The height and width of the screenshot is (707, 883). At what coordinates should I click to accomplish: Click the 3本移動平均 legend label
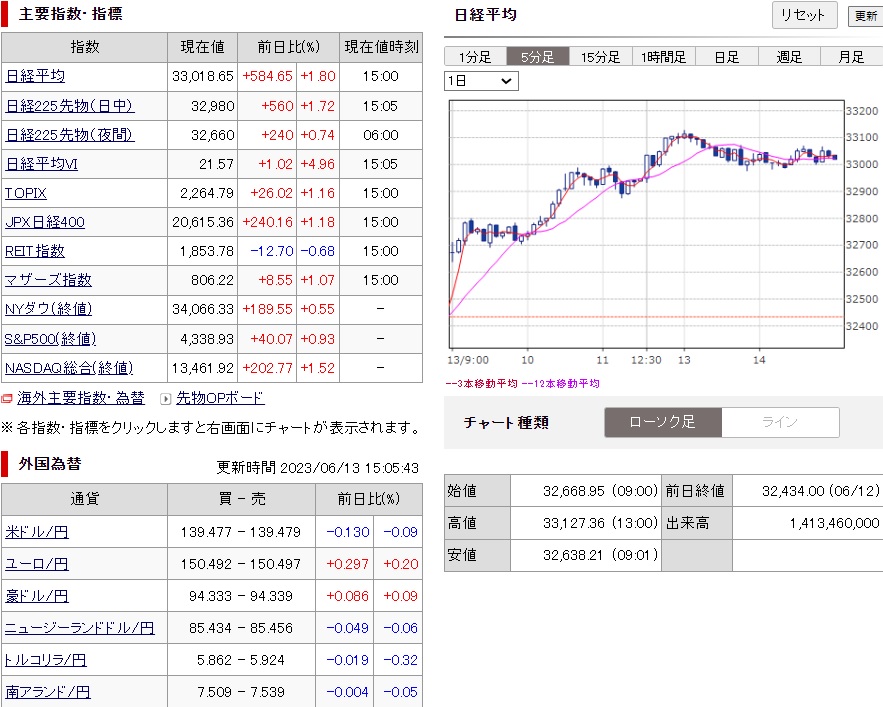[x=481, y=384]
